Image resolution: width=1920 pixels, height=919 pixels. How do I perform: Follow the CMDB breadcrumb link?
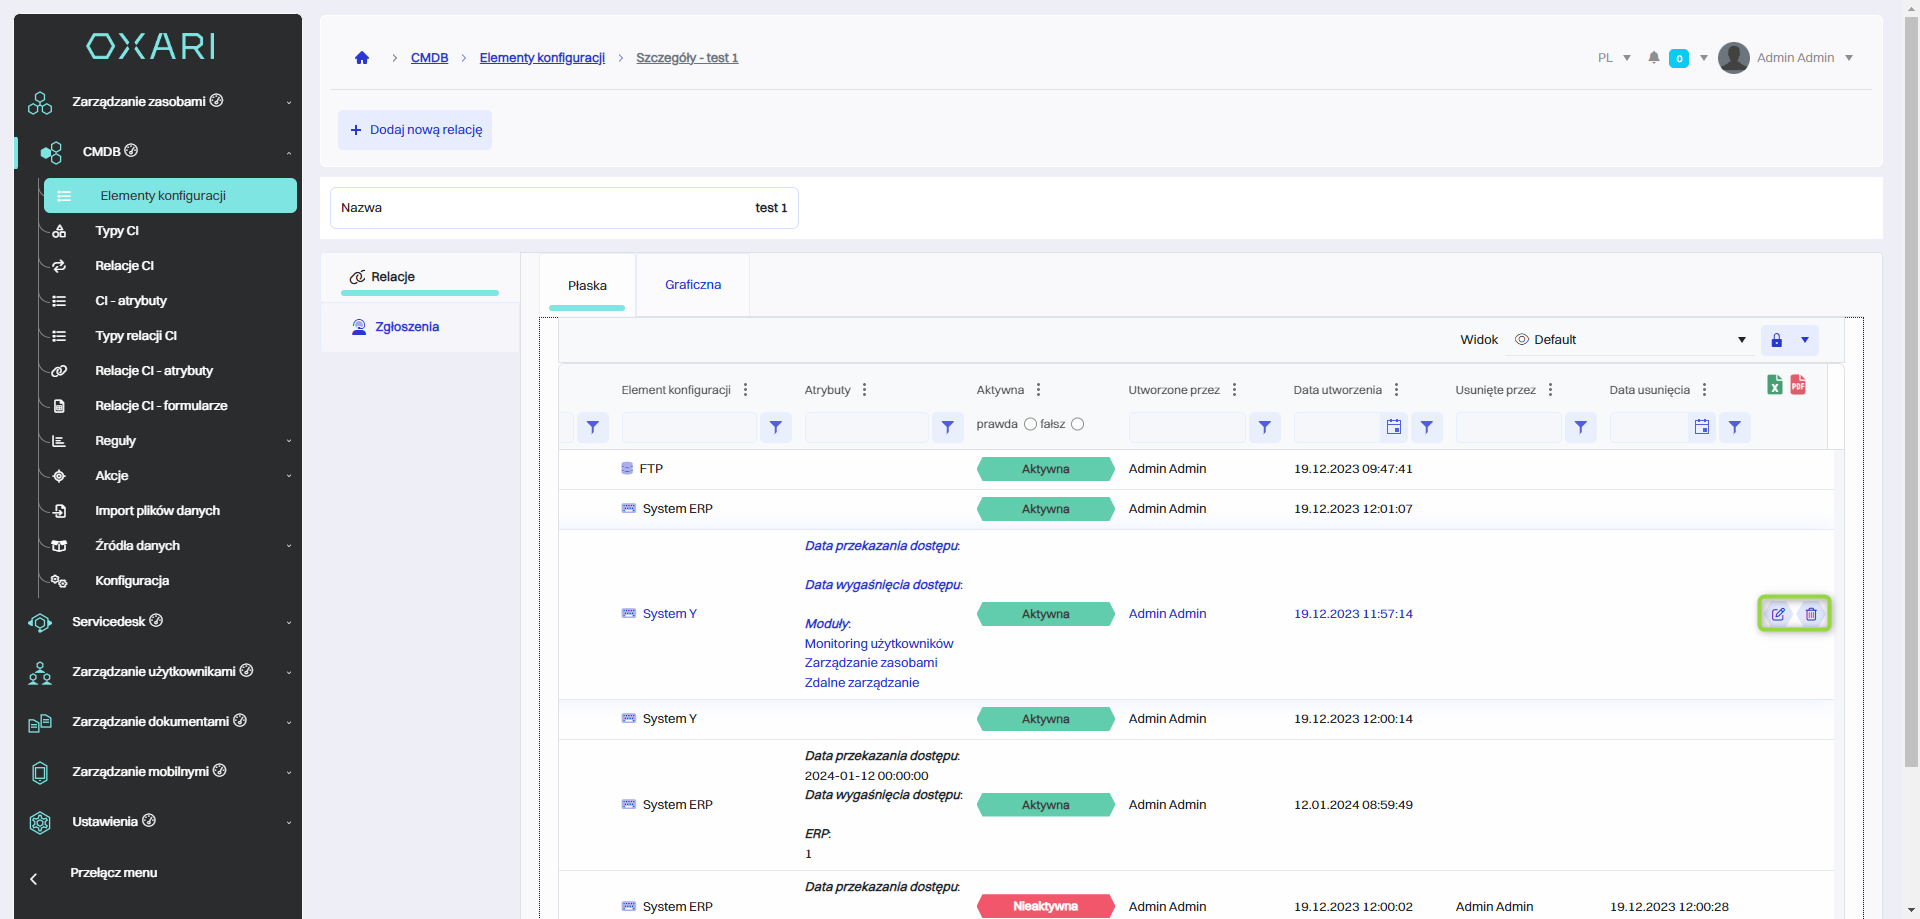429,58
